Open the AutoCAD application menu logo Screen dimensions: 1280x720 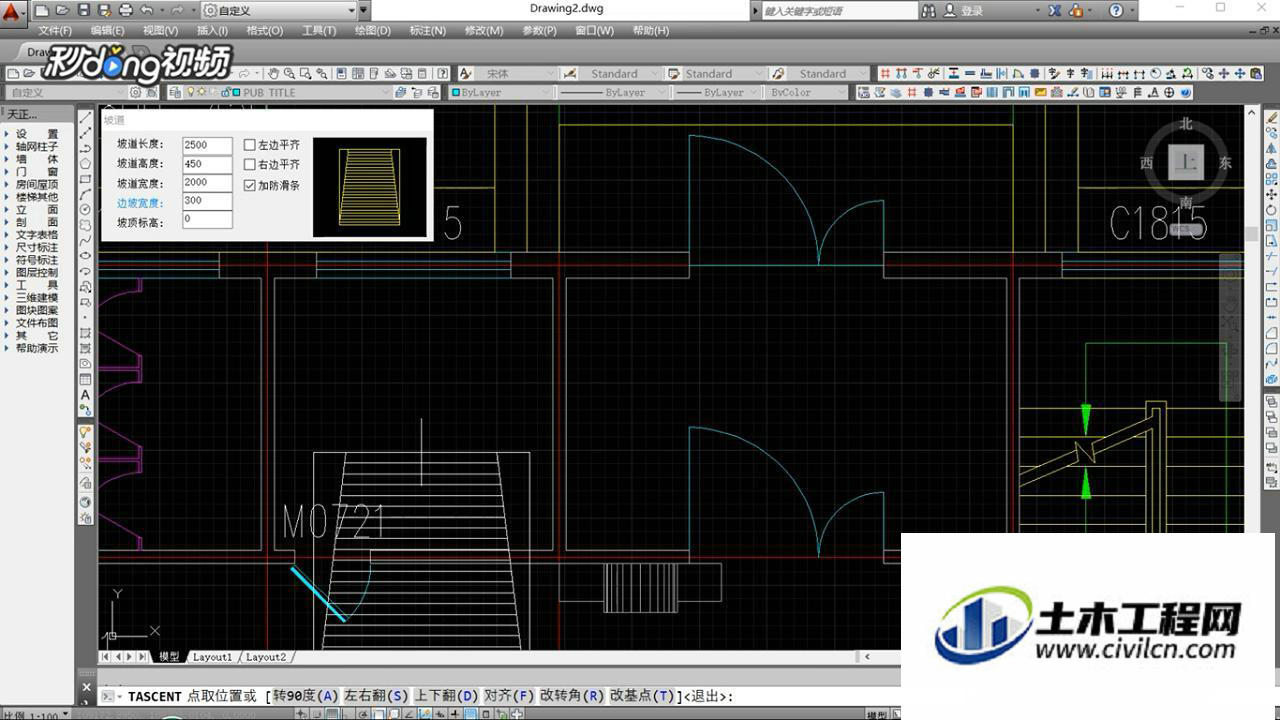13,14
